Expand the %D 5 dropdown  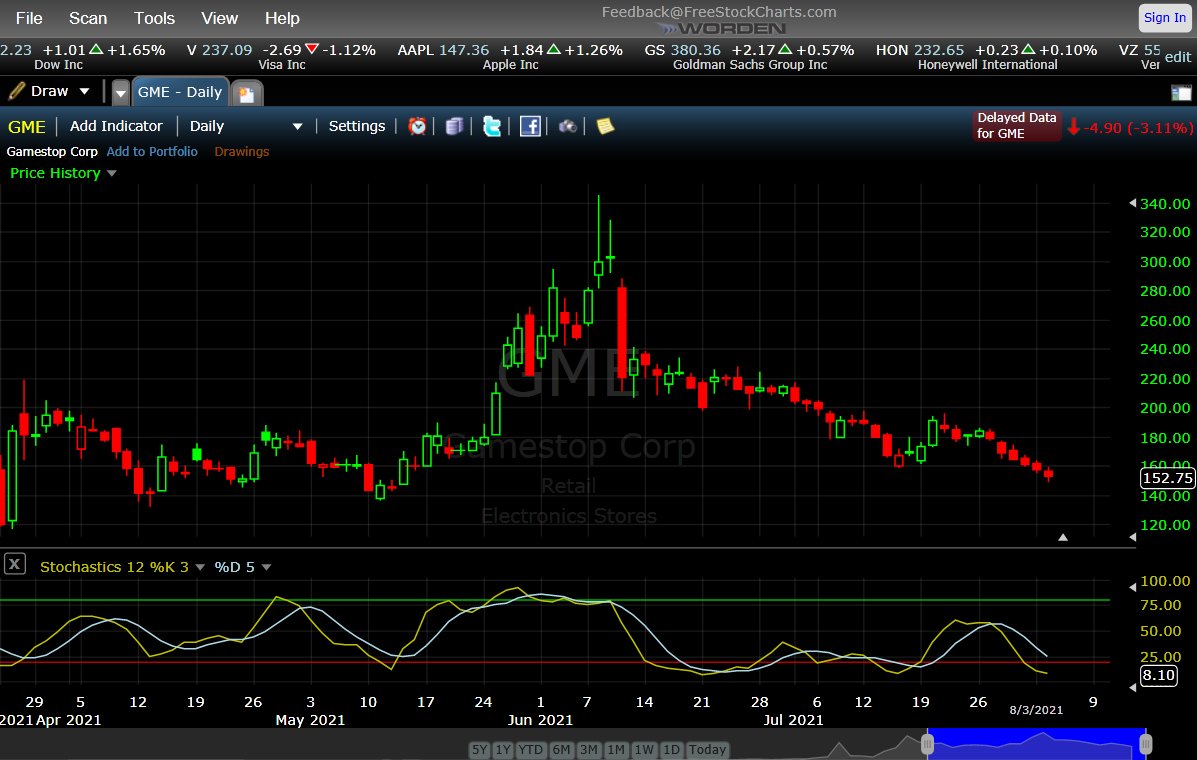pyautogui.click(x=266, y=567)
